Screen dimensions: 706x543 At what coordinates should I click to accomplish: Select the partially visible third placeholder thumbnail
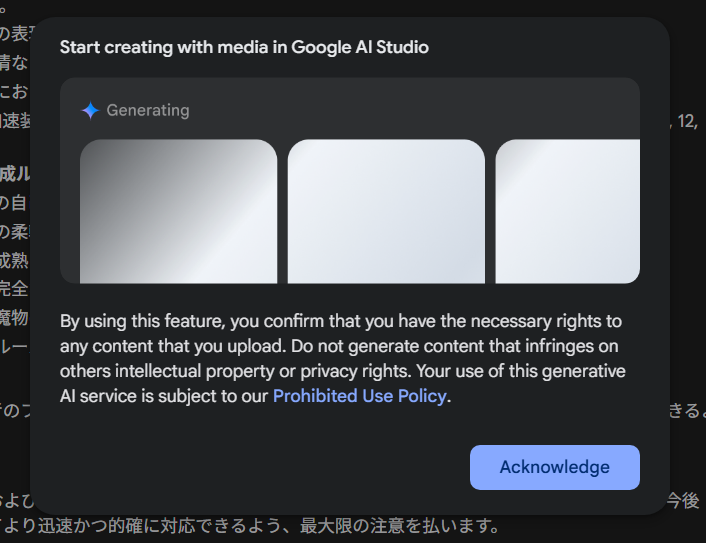tap(567, 211)
